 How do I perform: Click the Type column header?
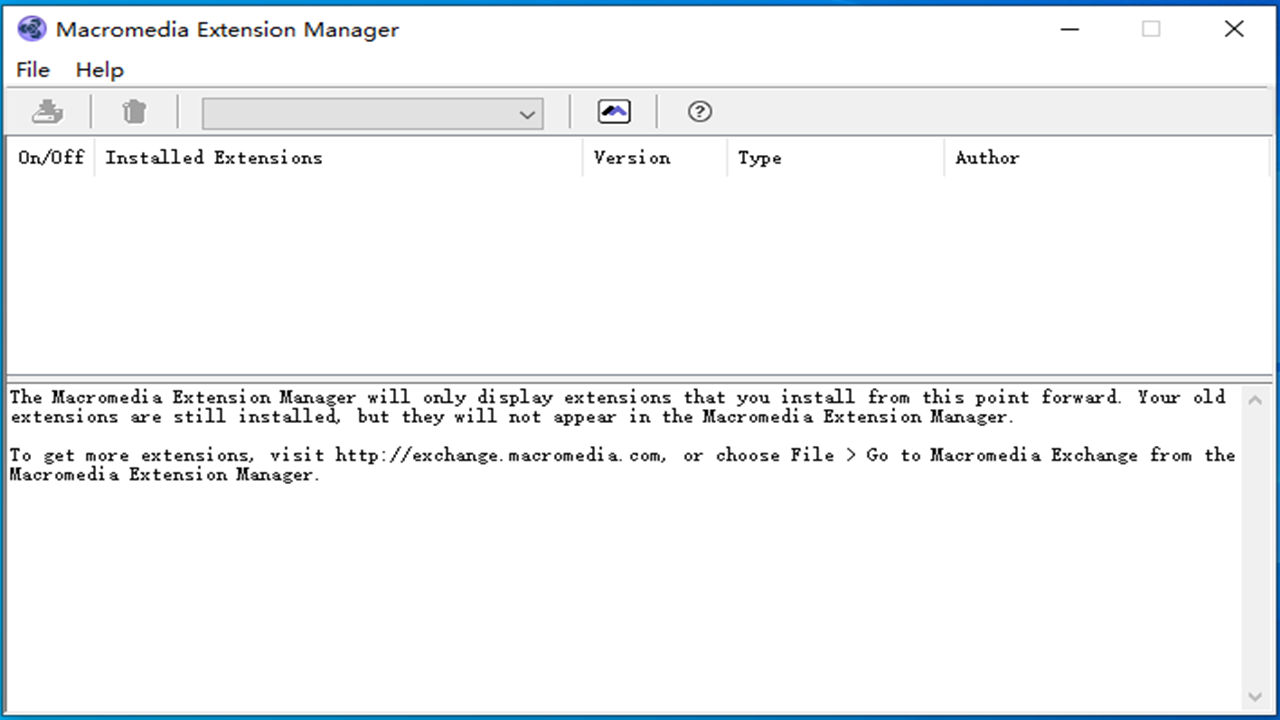pyautogui.click(x=760, y=157)
